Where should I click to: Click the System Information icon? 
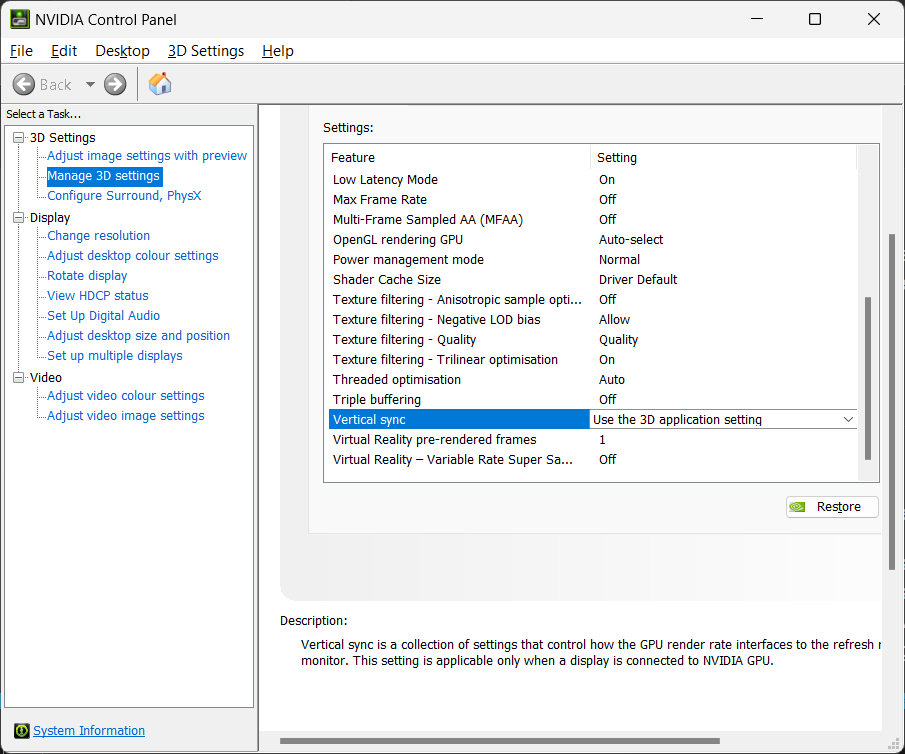click(21, 731)
